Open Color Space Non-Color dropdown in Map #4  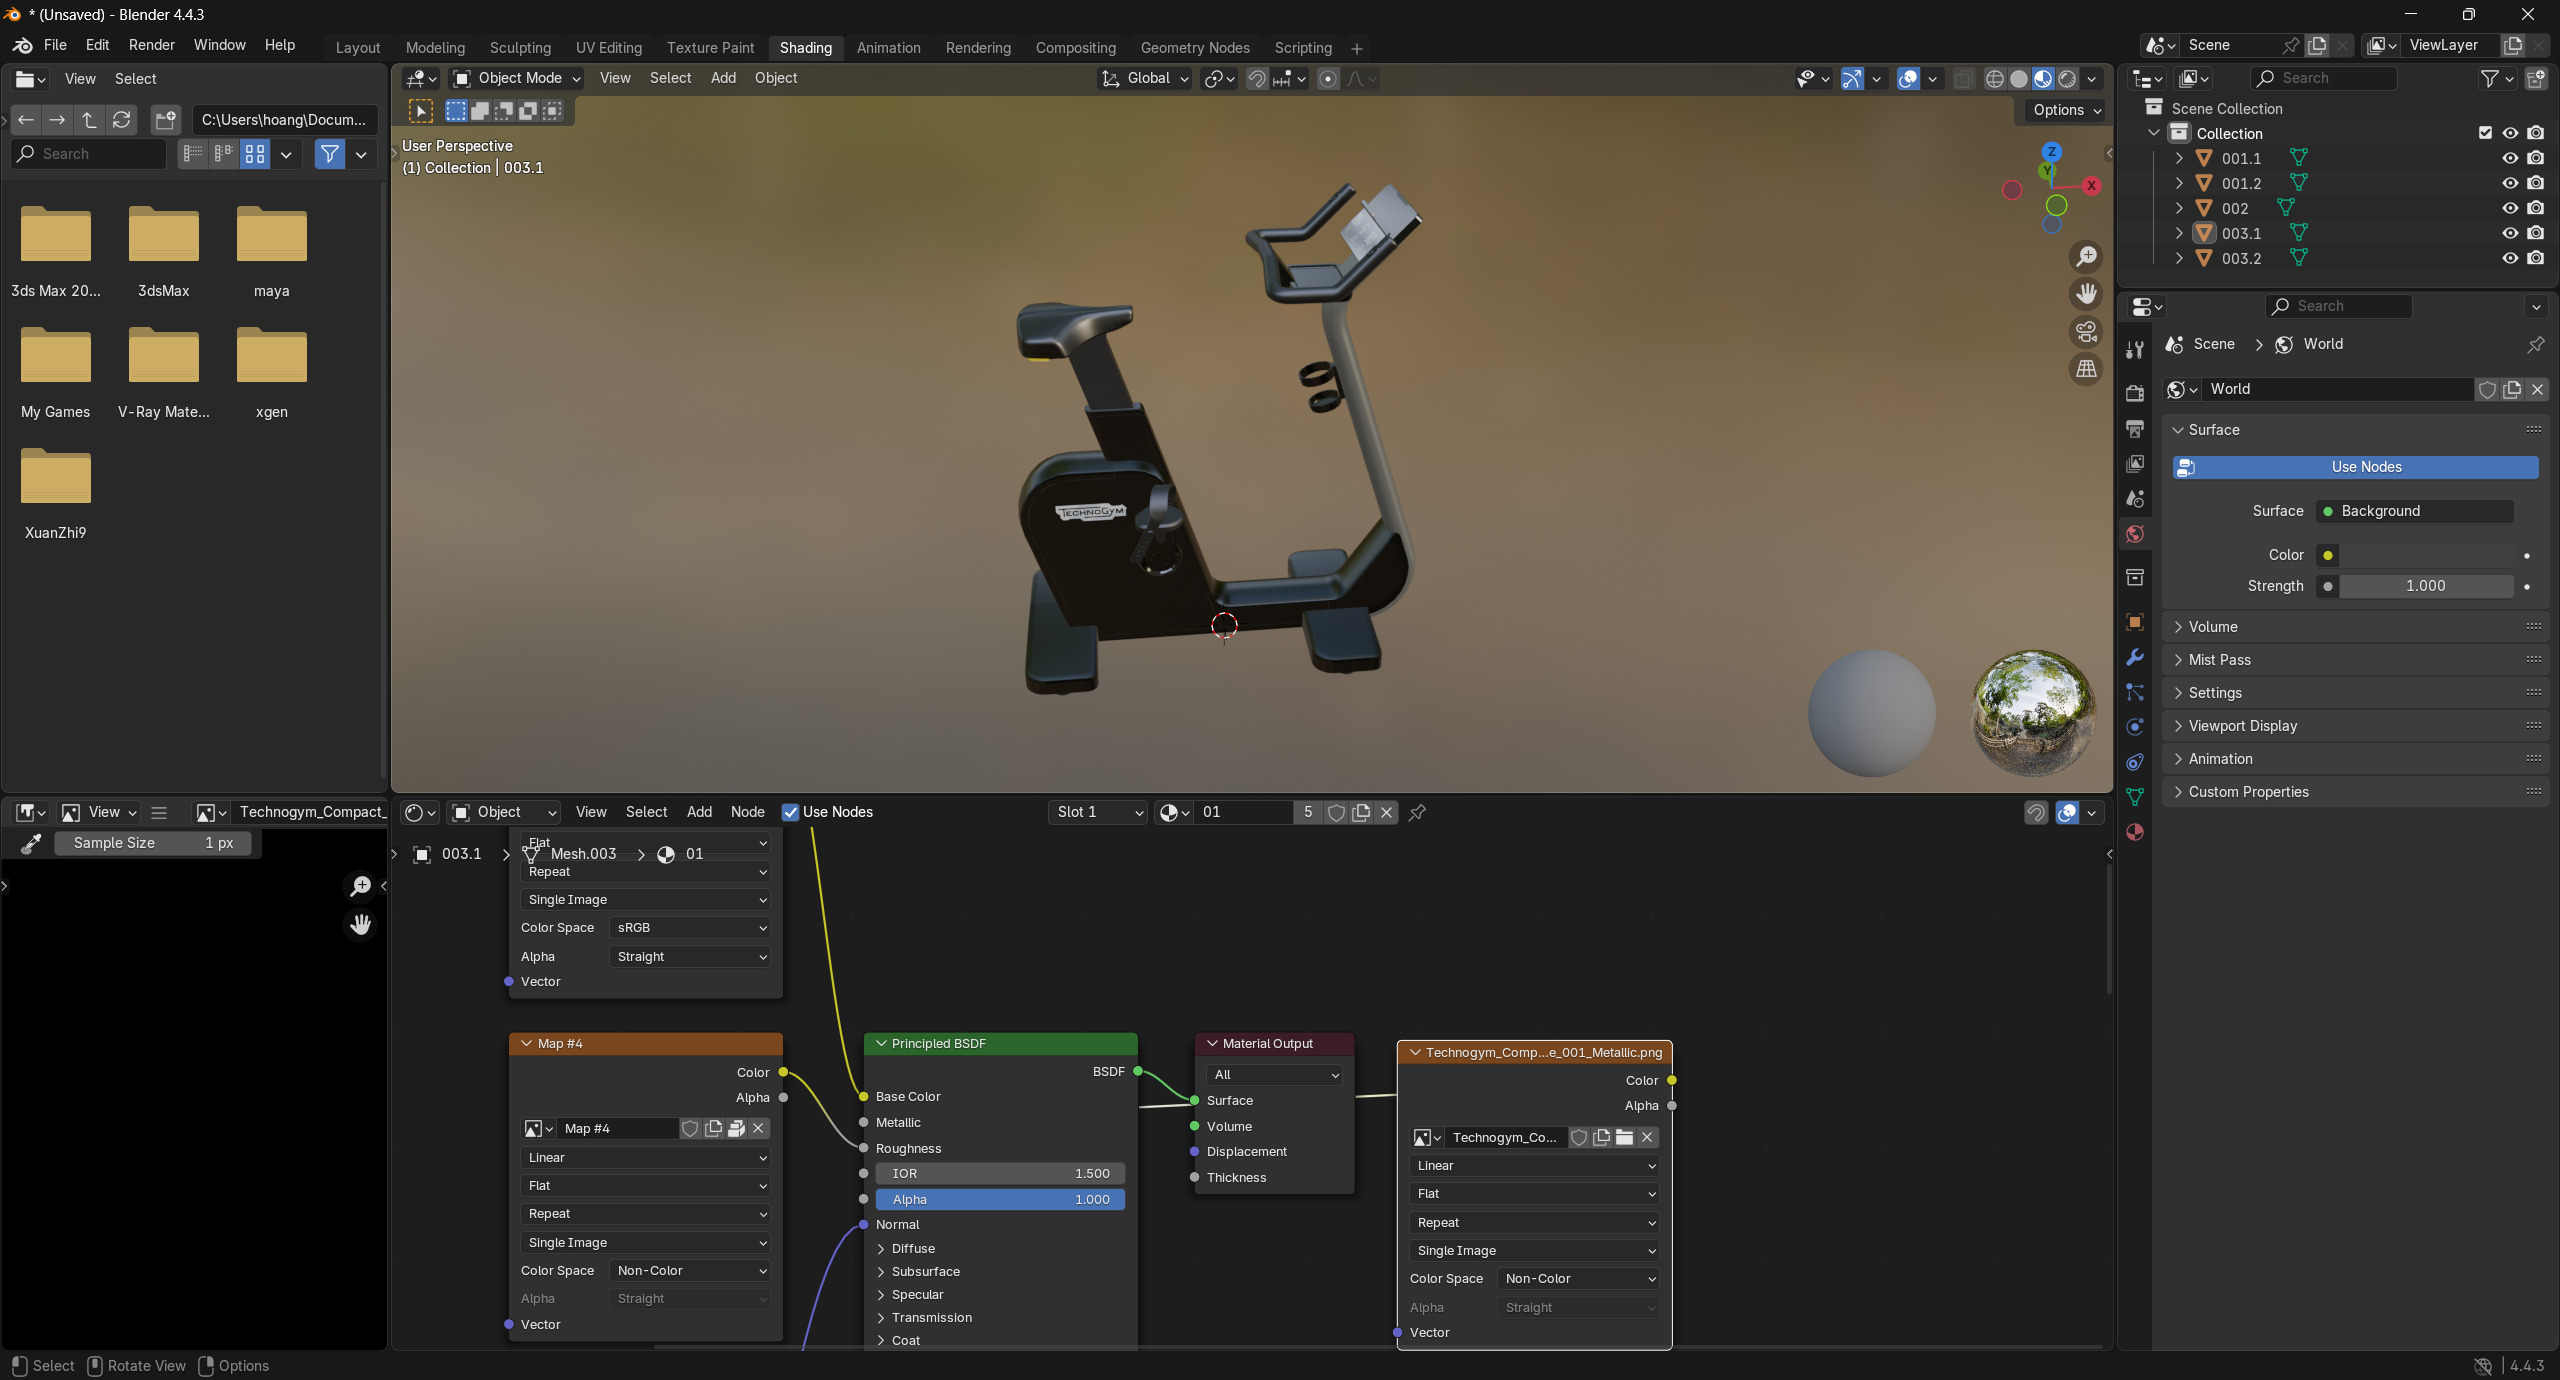(x=691, y=1271)
